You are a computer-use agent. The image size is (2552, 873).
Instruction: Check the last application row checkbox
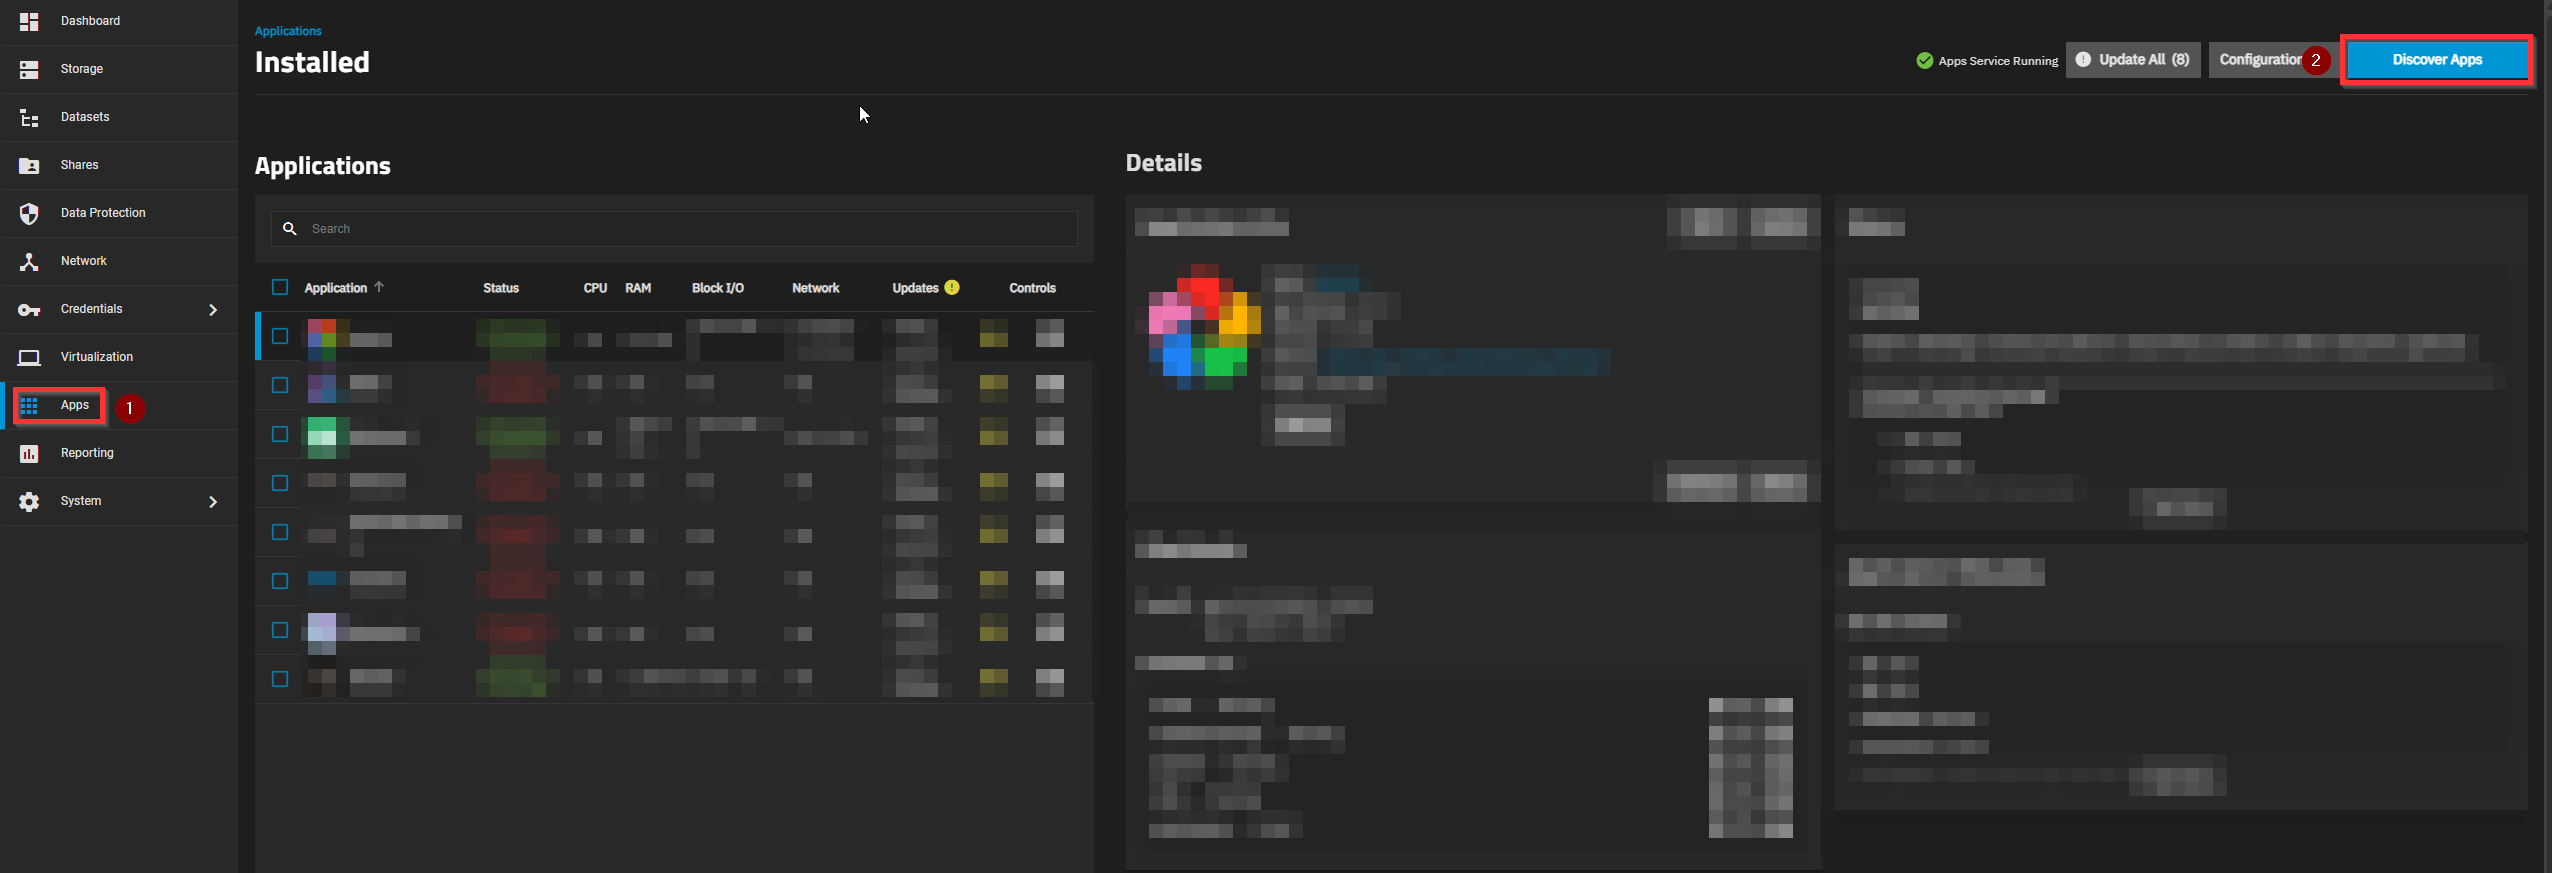pyautogui.click(x=280, y=679)
